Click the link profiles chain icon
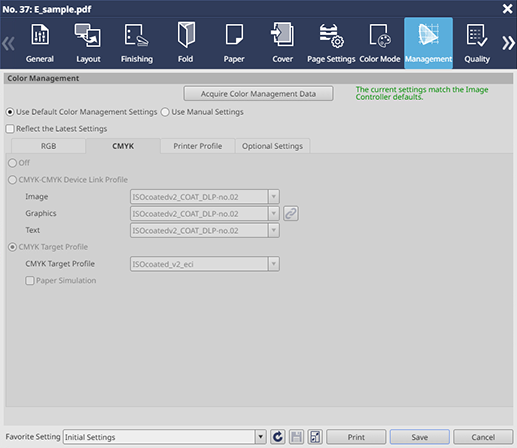The image size is (517, 448). [x=291, y=213]
